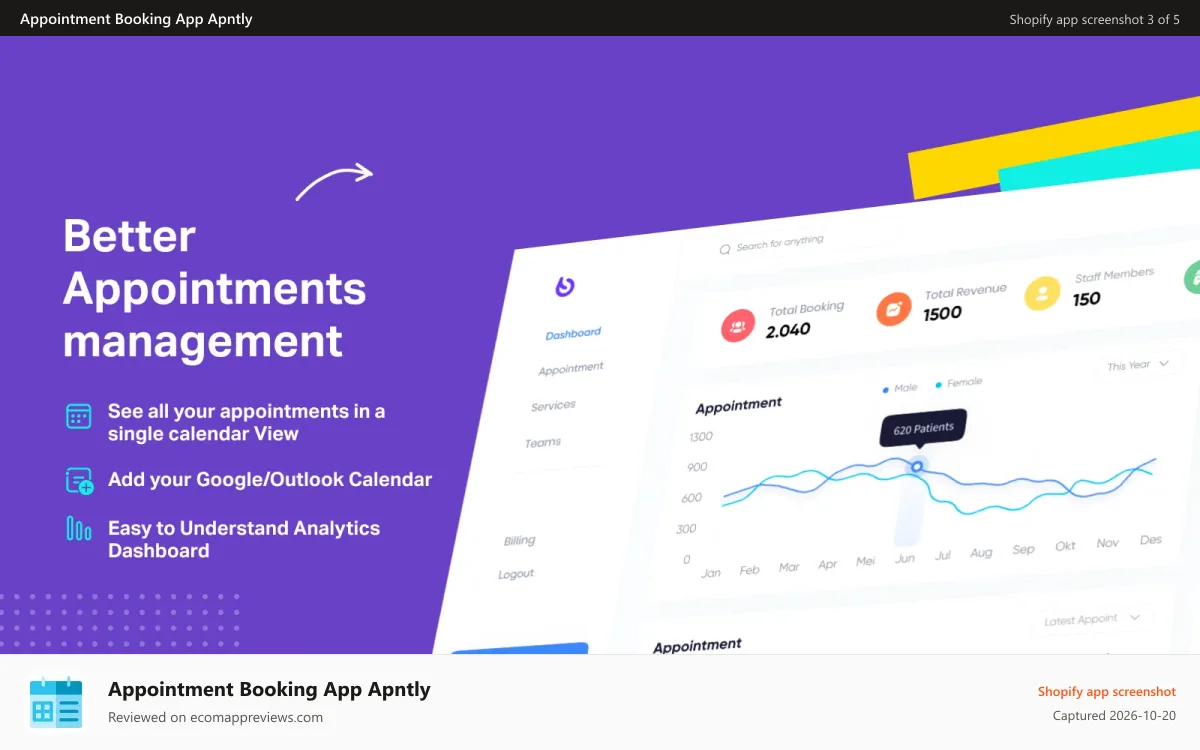This screenshot has width=1200, height=750.
Task: Expand the Latest Appoint dropdown
Action: coord(1090,620)
